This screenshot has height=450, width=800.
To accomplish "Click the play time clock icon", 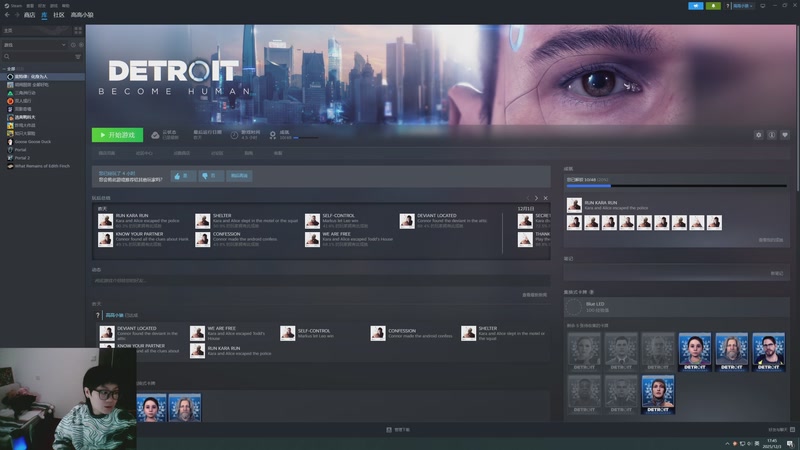I will (x=234, y=135).
